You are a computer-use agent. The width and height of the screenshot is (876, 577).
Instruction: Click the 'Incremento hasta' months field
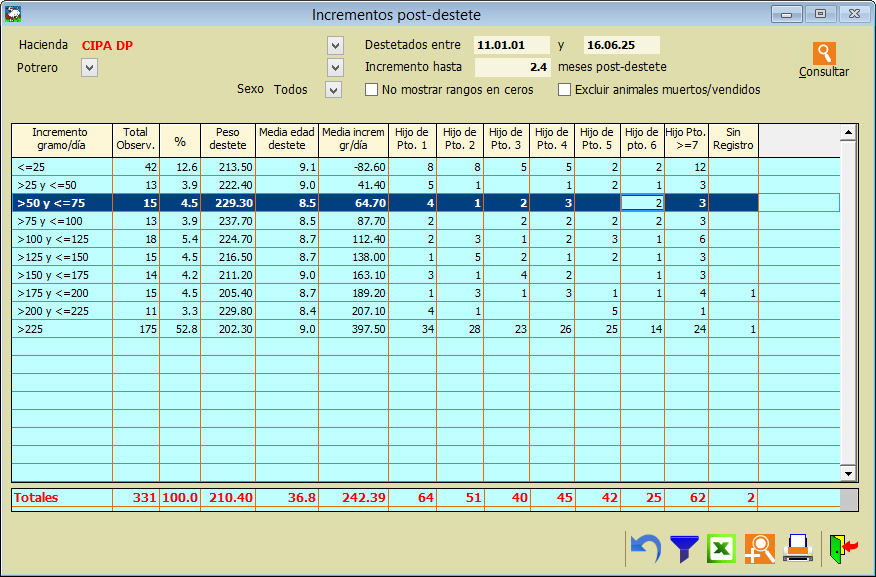(x=512, y=68)
